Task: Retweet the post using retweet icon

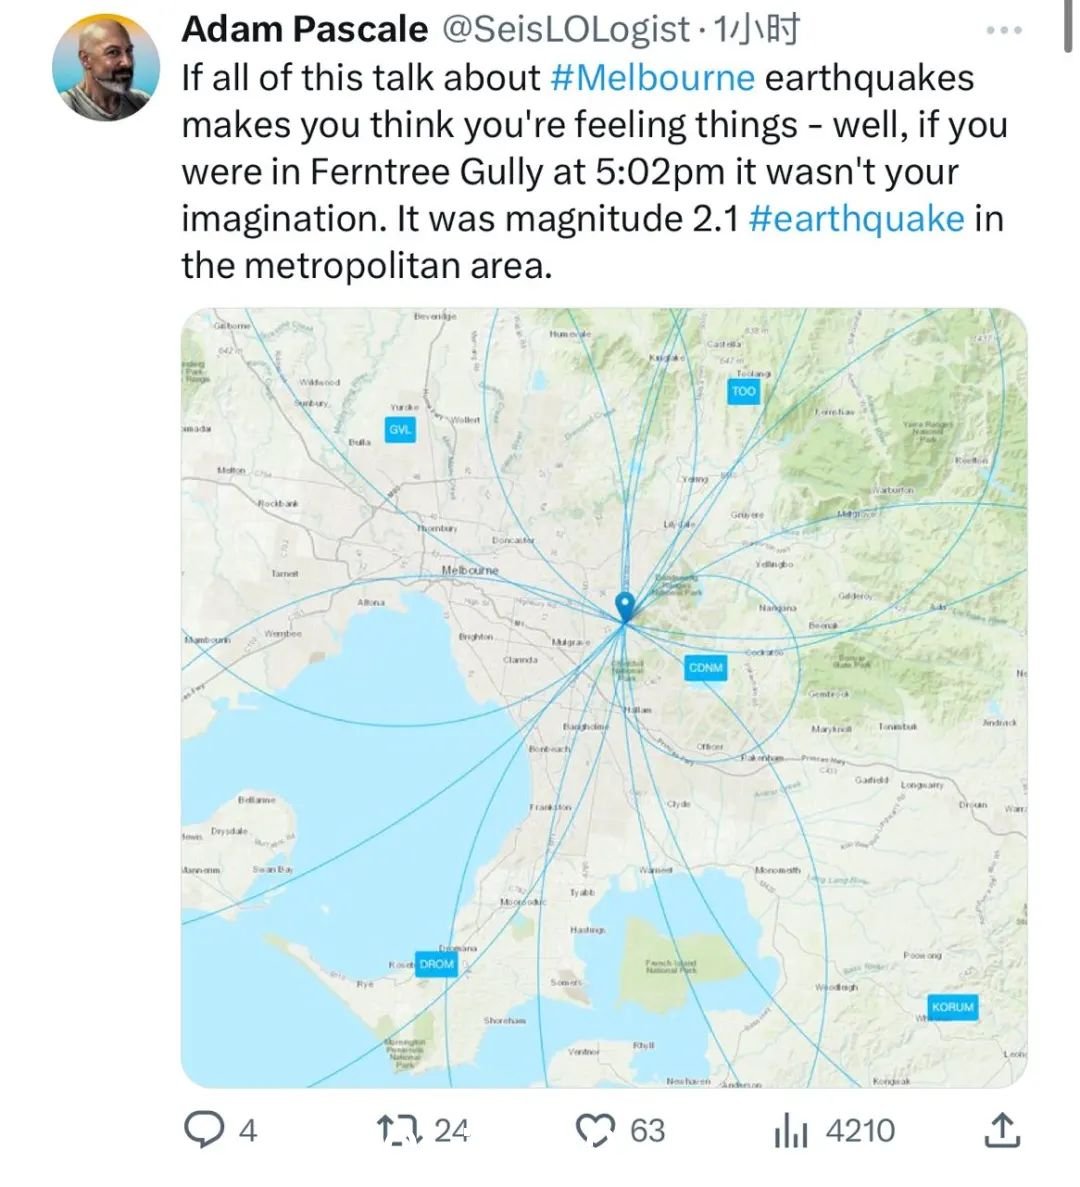Action: (398, 1130)
